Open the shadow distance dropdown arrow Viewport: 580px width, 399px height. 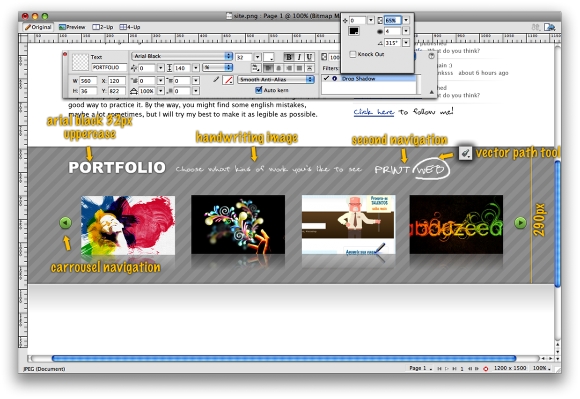coord(370,20)
